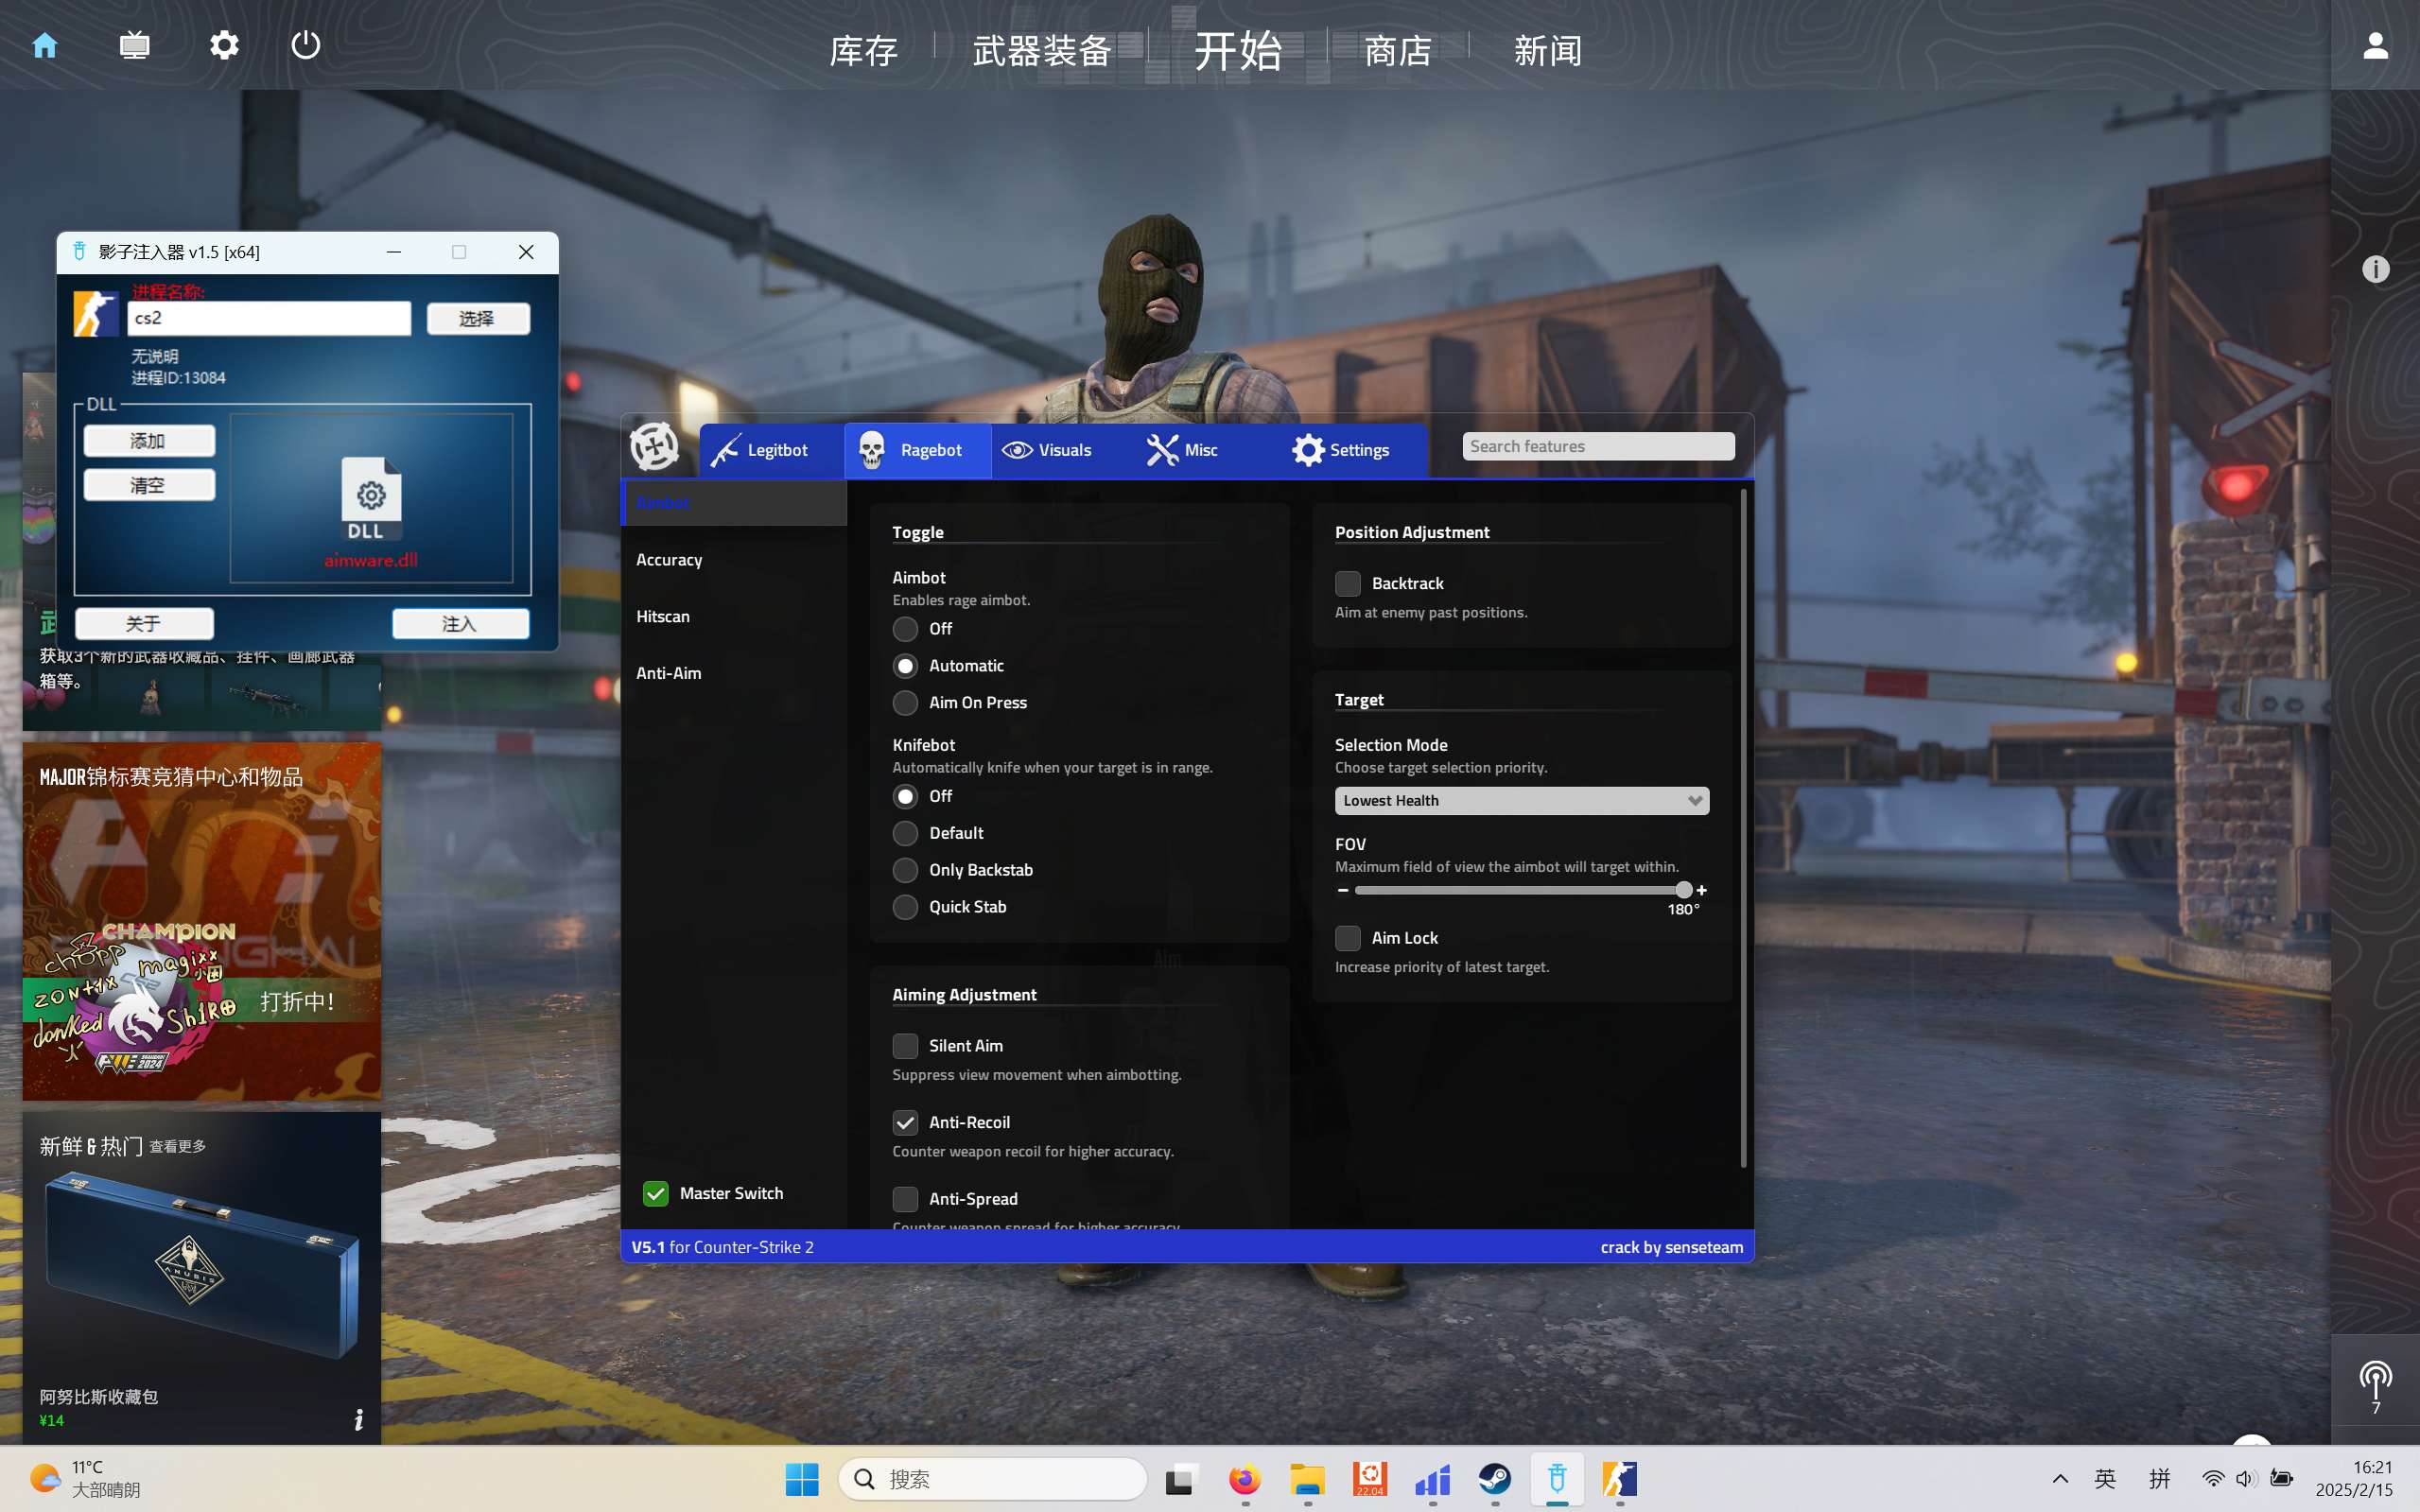Increase FOV with the plus icon
The height and width of the screenshot is (1512, 2420).
click(x=1701, y=890)
